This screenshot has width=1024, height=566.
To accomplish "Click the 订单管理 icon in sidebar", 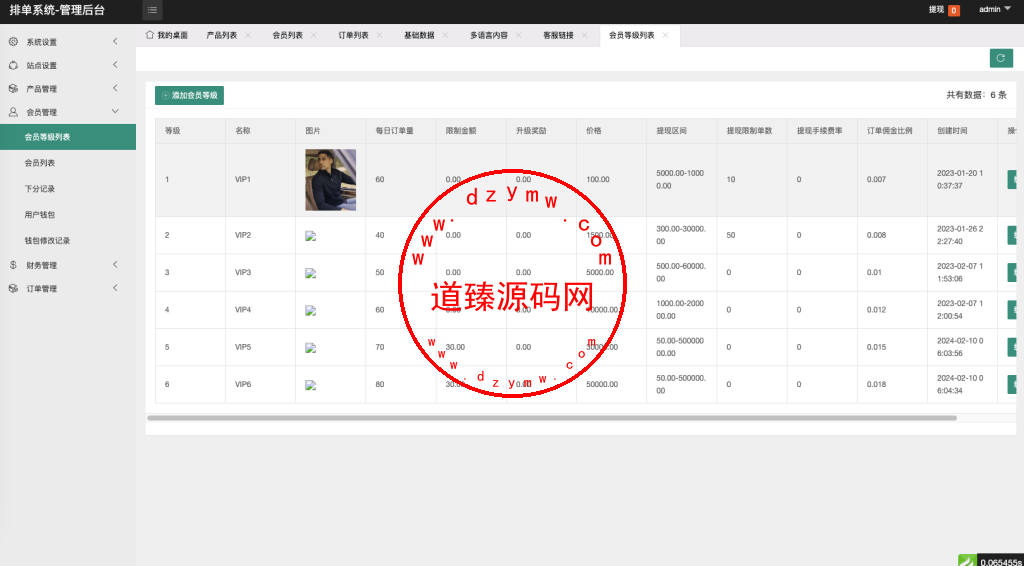I will pyautogui.click(x=13, y=289).
